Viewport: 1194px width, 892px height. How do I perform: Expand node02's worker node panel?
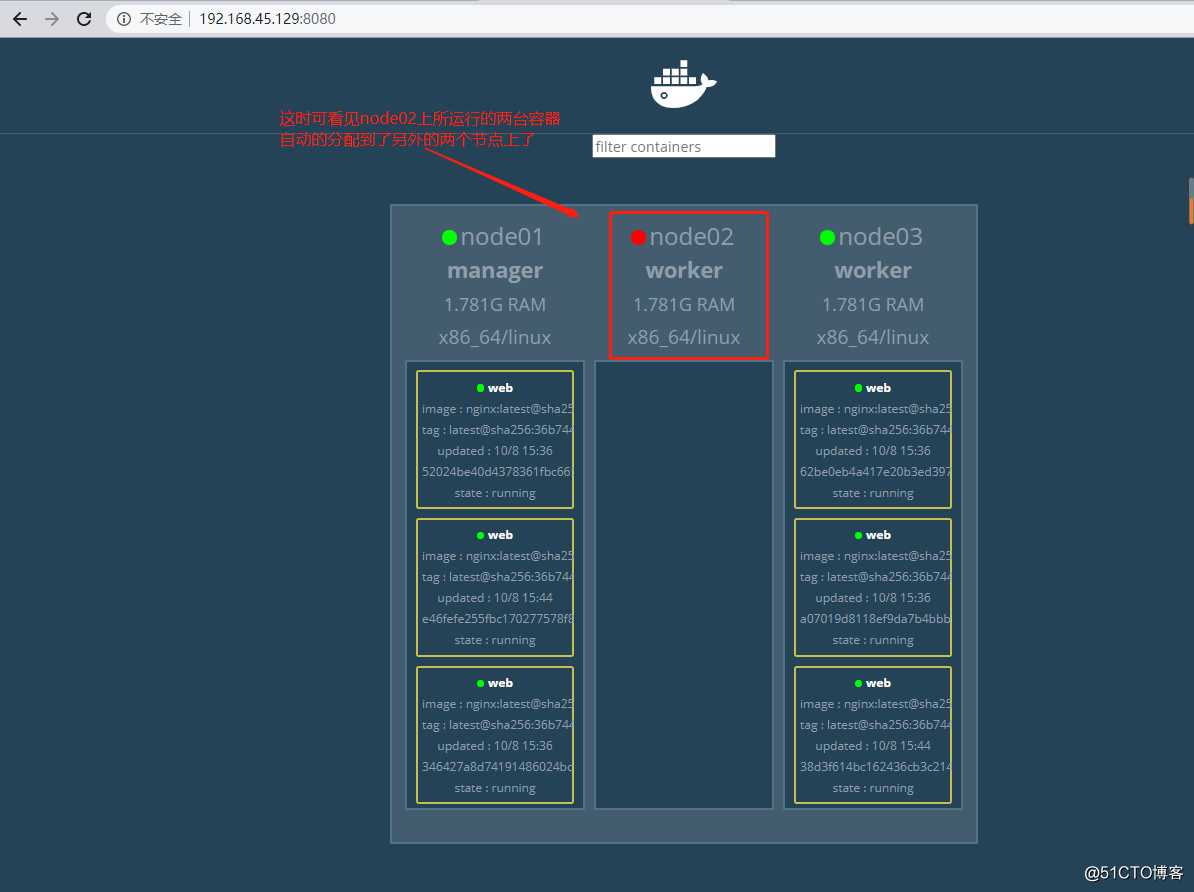(683, 285)
